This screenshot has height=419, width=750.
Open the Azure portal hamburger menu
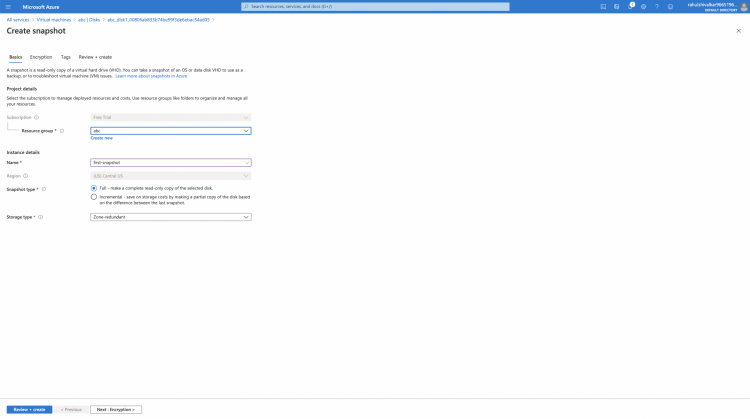[8, 6]
